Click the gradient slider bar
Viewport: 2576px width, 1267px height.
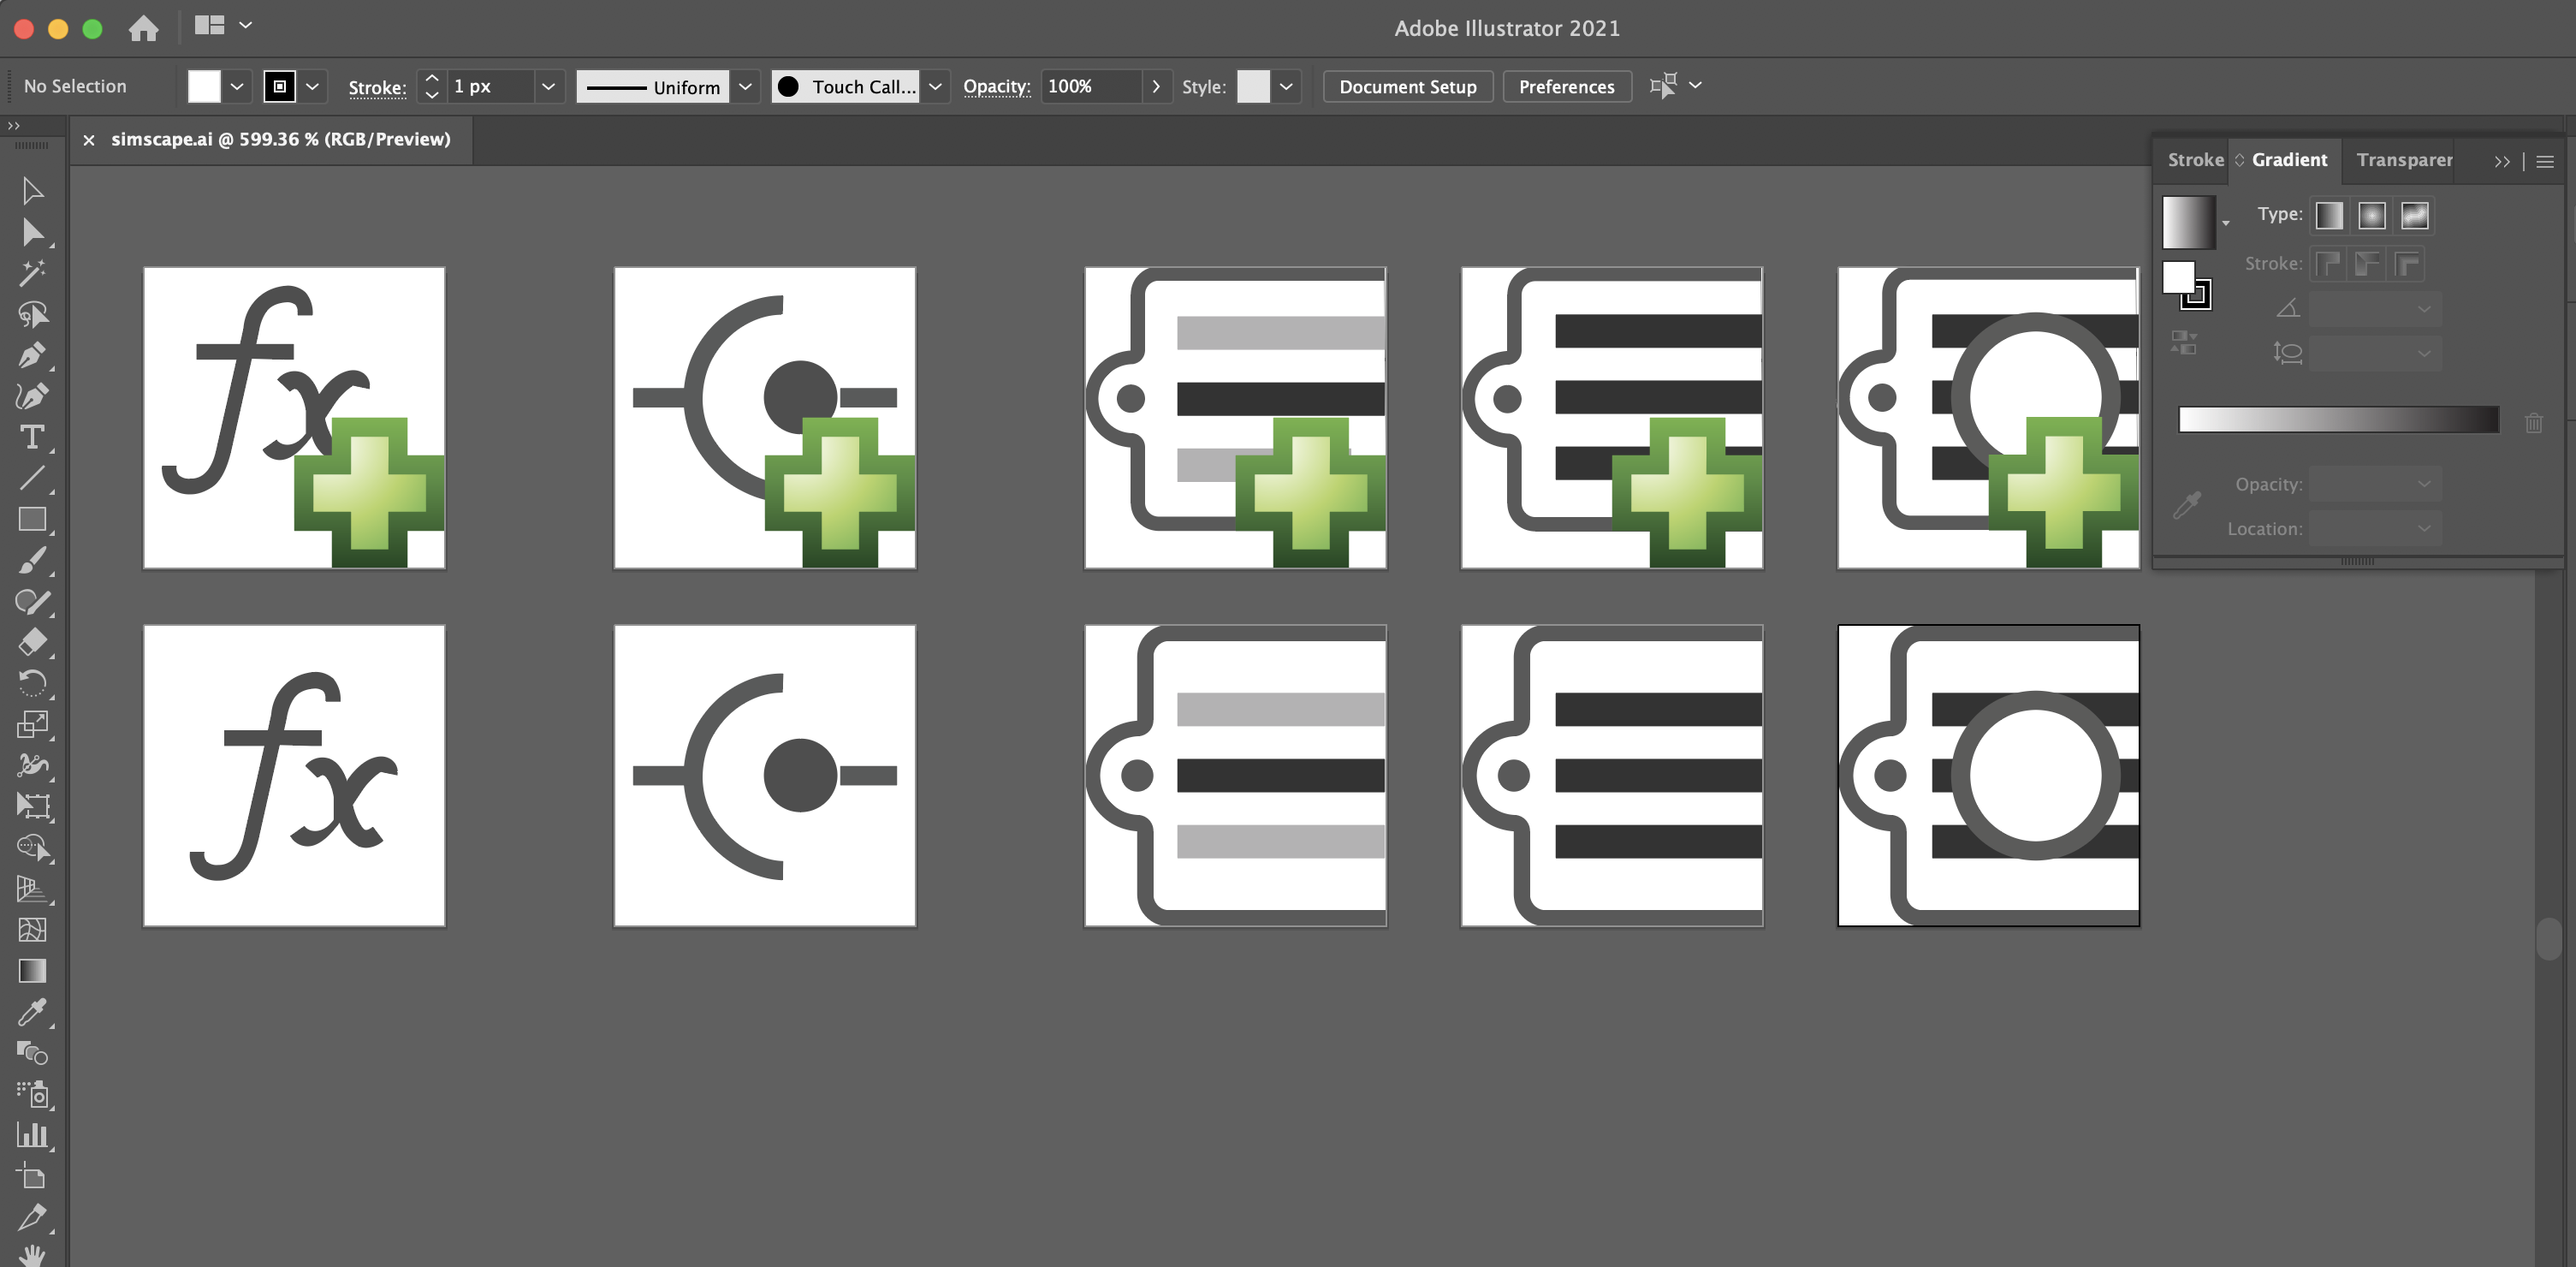tap(2338, 420)
